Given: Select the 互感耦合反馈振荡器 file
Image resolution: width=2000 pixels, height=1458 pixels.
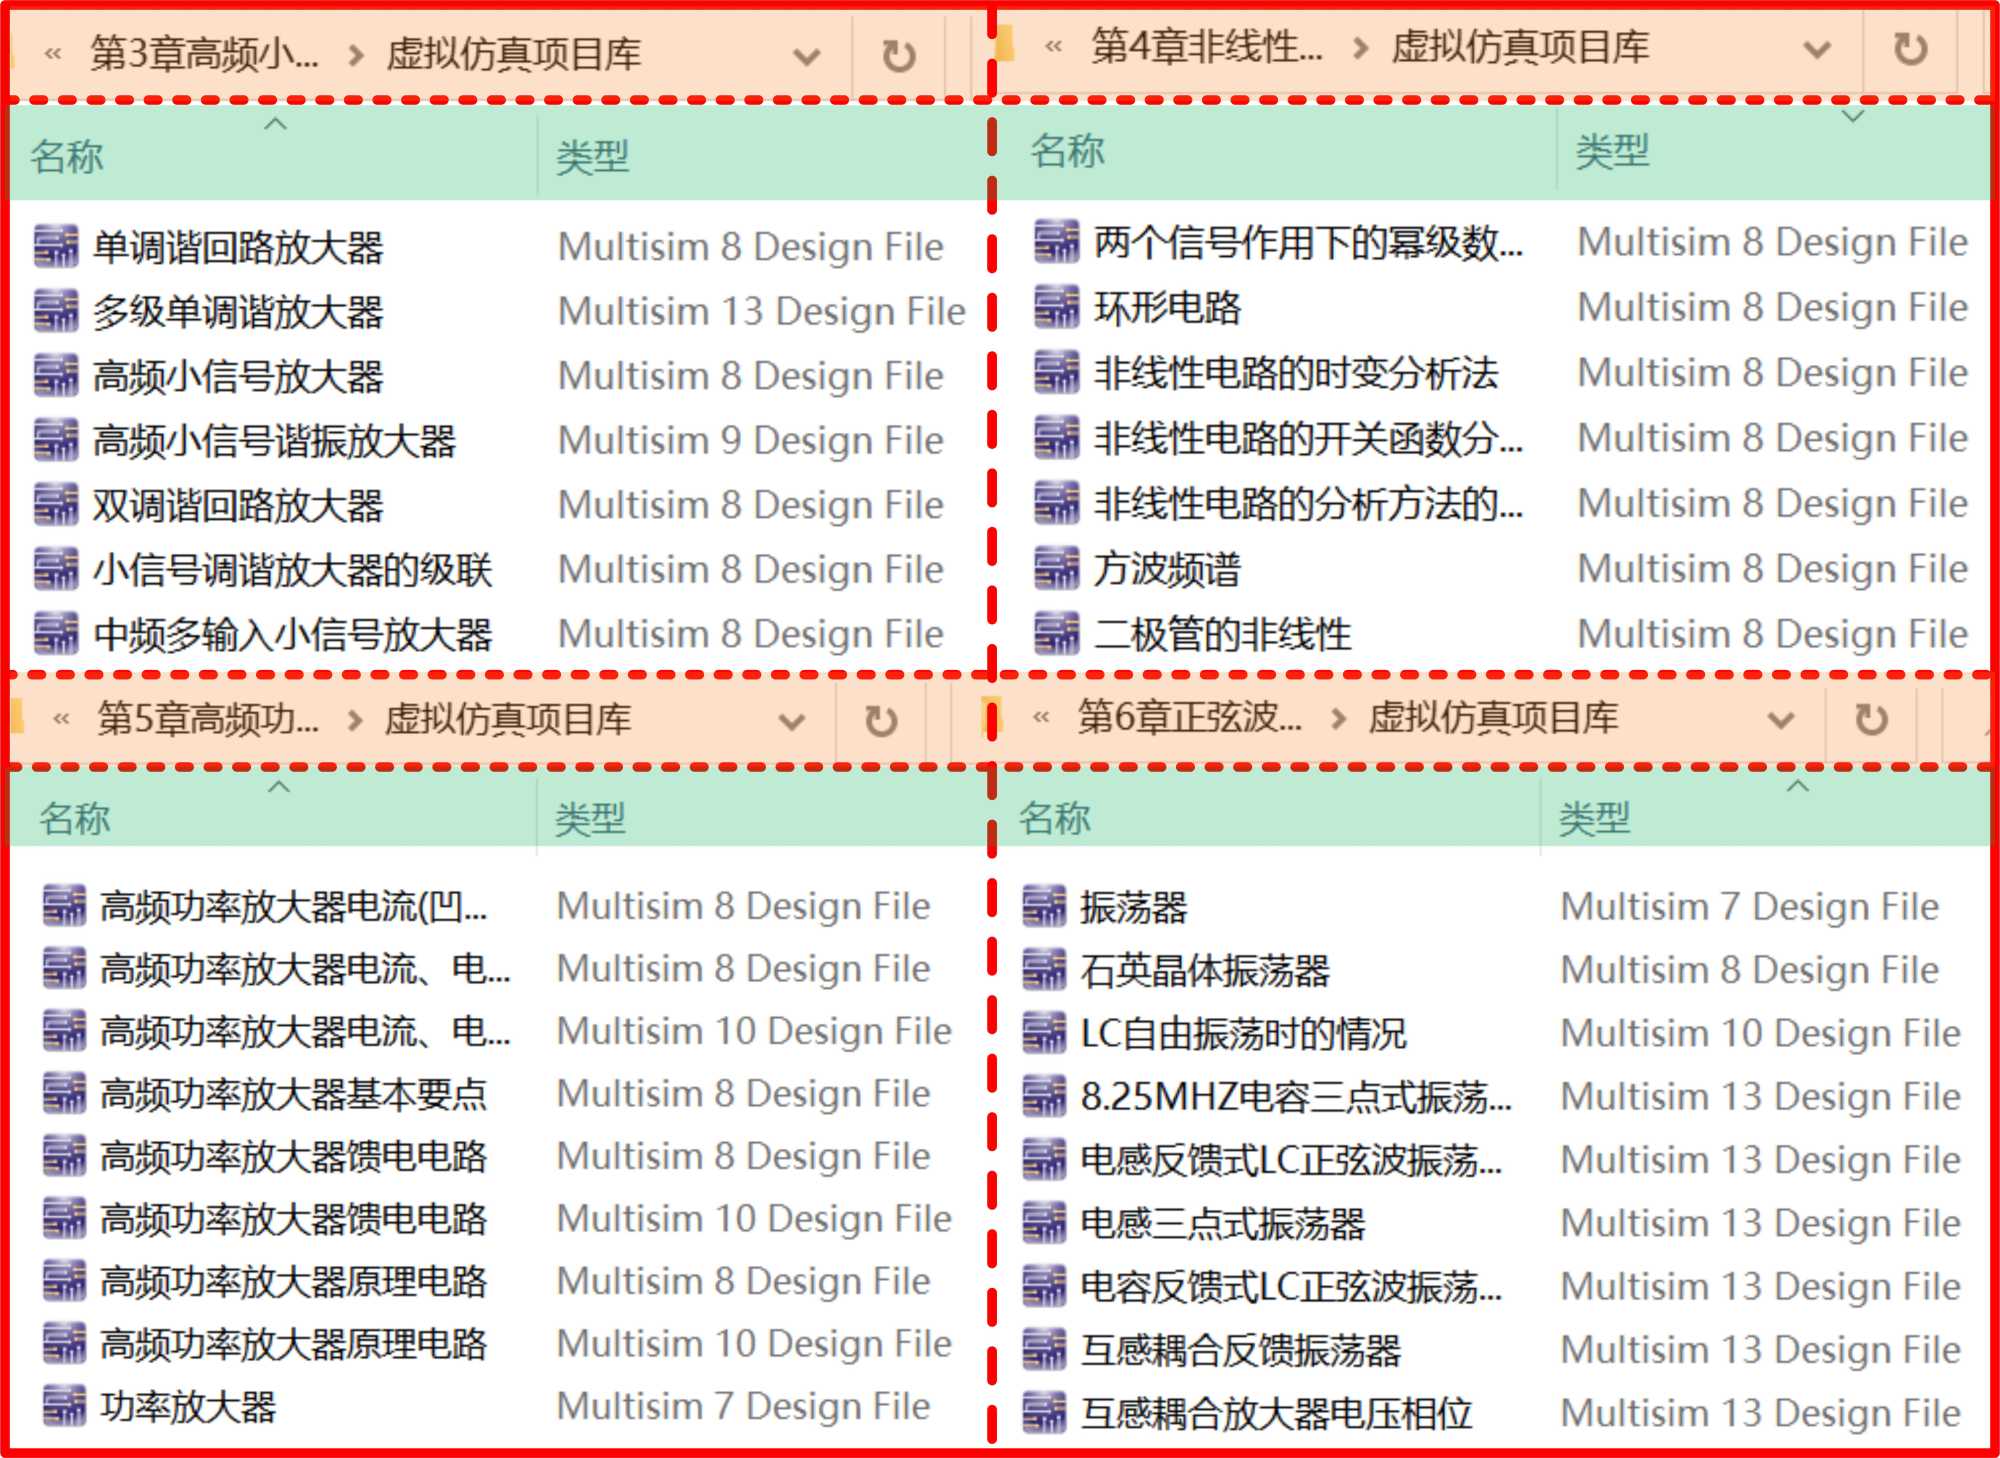Looking at the screenshot, I should point(1240,1350).
